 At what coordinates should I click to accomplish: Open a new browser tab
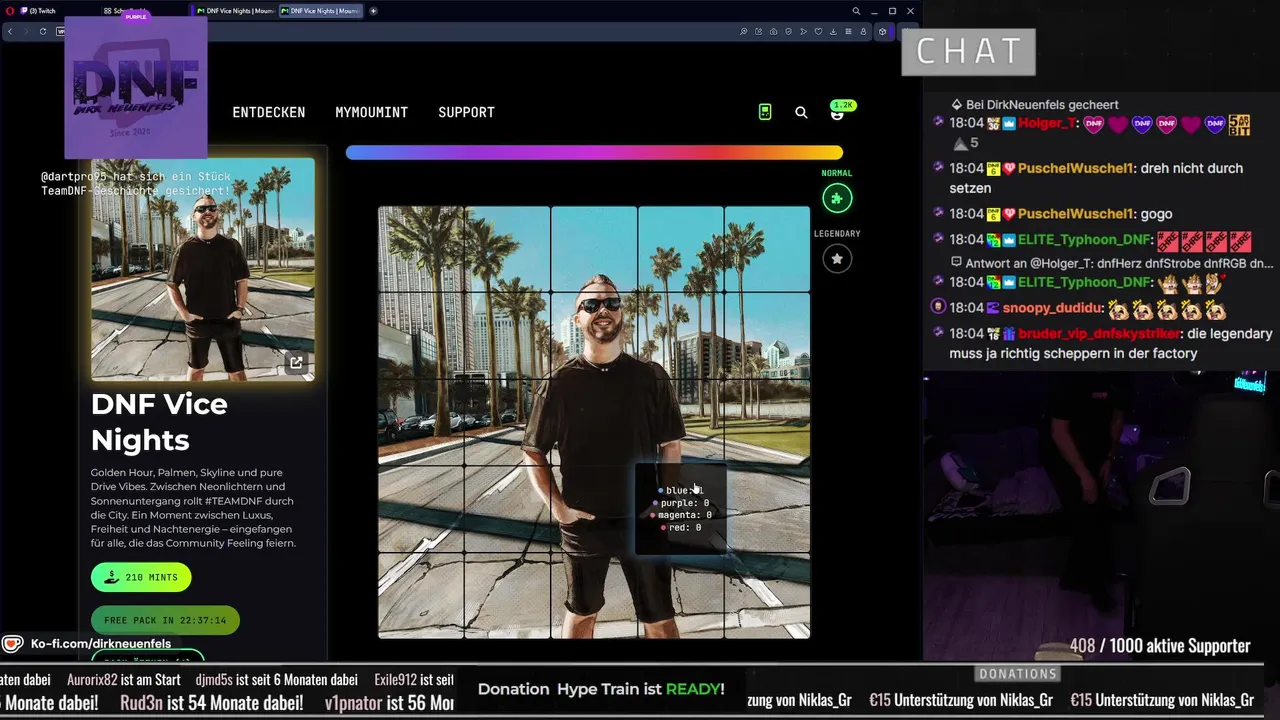(x=374, y=11)
